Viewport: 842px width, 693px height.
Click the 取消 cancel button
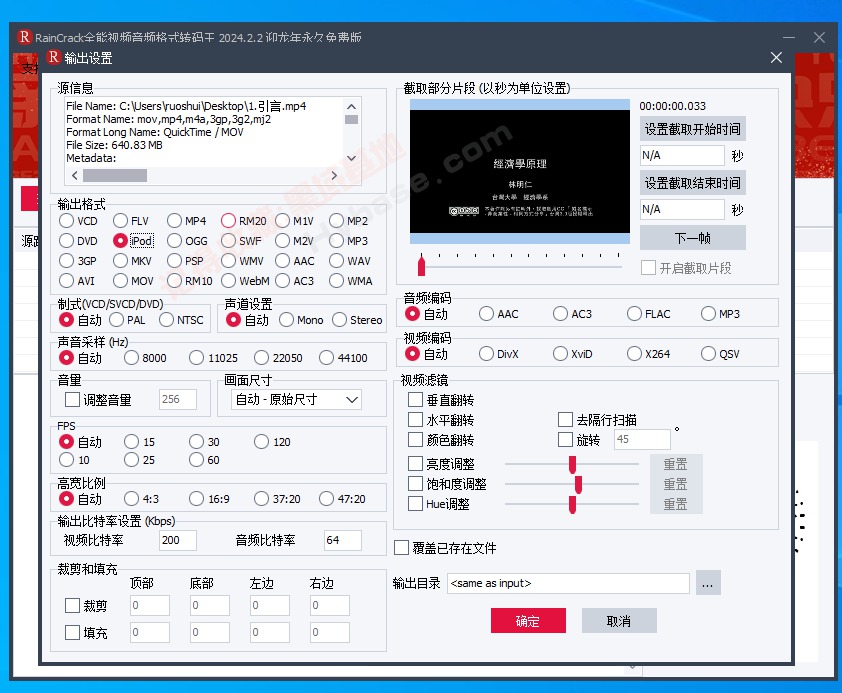[x=619, y=621]
